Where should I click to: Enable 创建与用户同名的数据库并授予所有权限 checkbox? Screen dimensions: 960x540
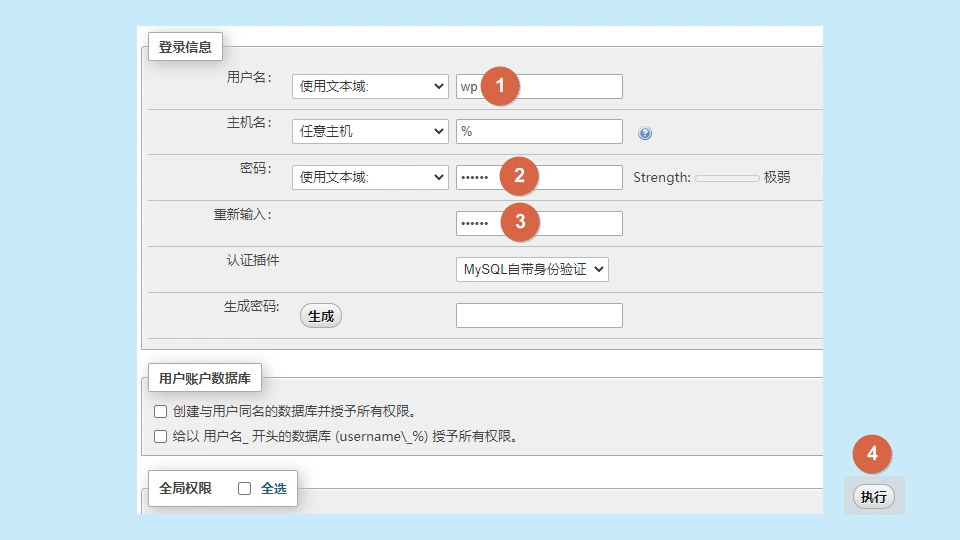coord(160,411)
